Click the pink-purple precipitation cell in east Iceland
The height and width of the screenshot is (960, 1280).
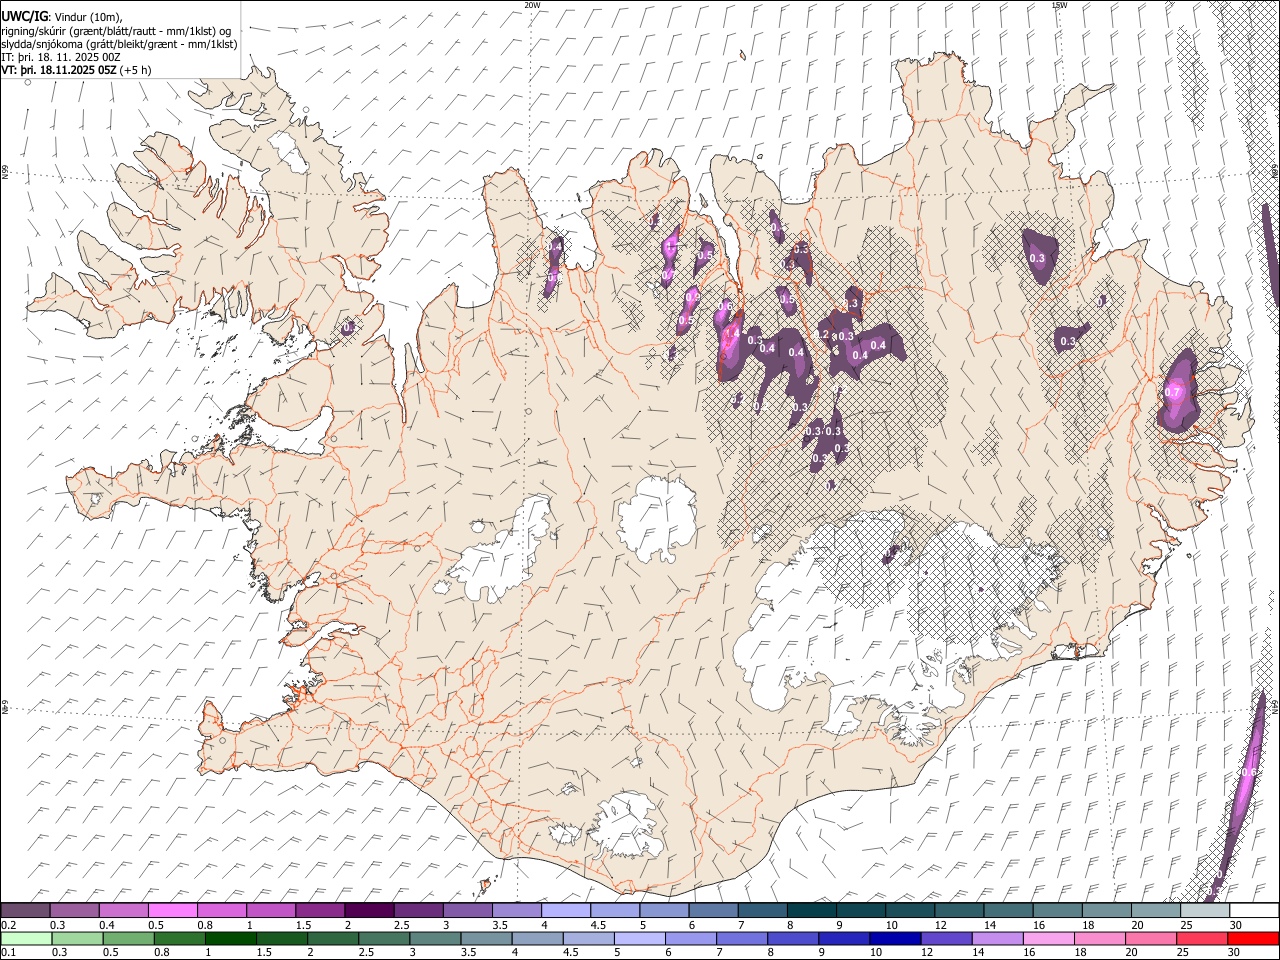tap(1179, 390)
